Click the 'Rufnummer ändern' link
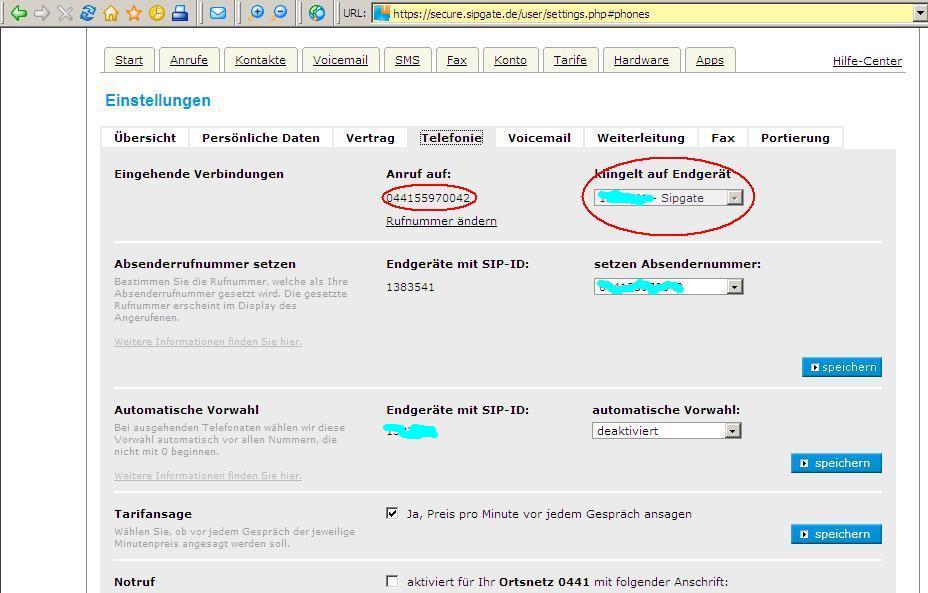The width and height of the screenshot is (928, 593). [x=441, y=221]
